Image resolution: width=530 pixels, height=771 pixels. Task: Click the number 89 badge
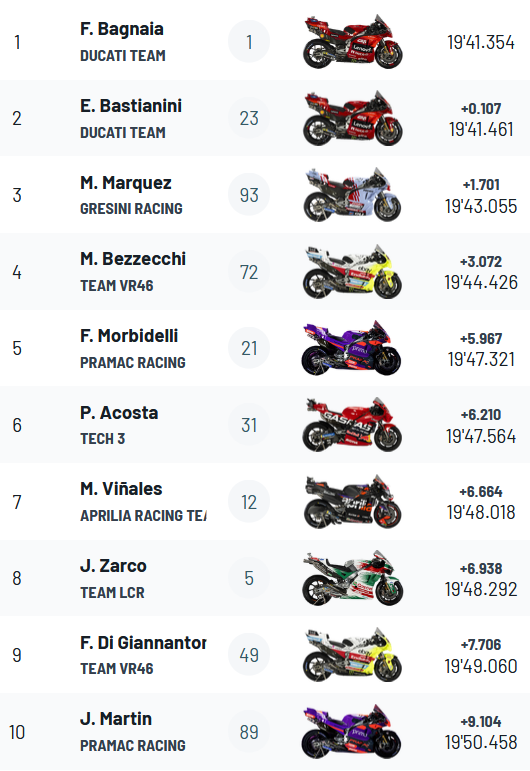click(x=249, y=732)
